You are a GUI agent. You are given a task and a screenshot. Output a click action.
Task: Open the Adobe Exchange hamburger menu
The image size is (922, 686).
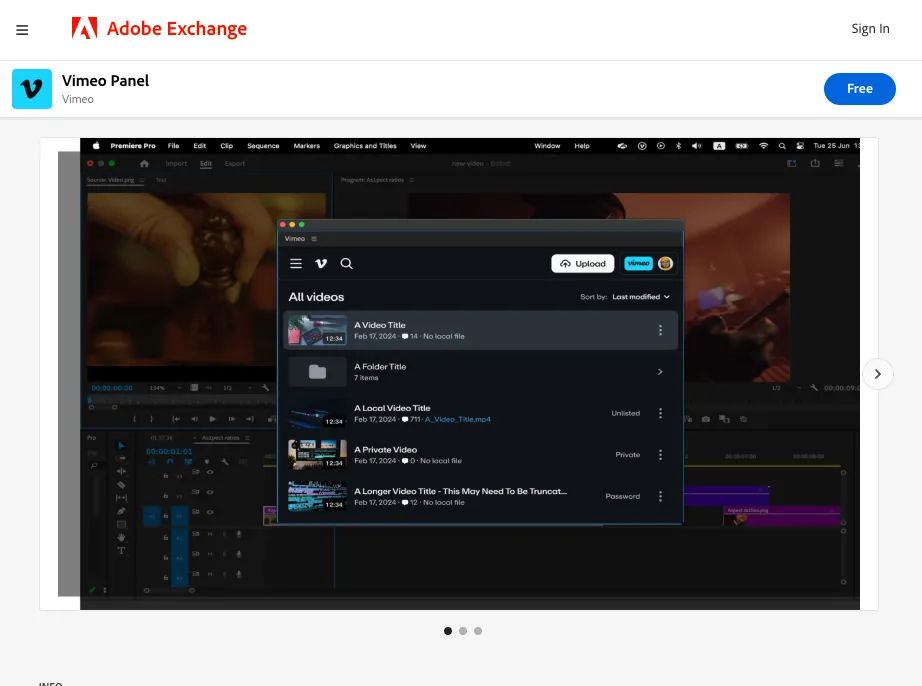(x=22, y=29)
